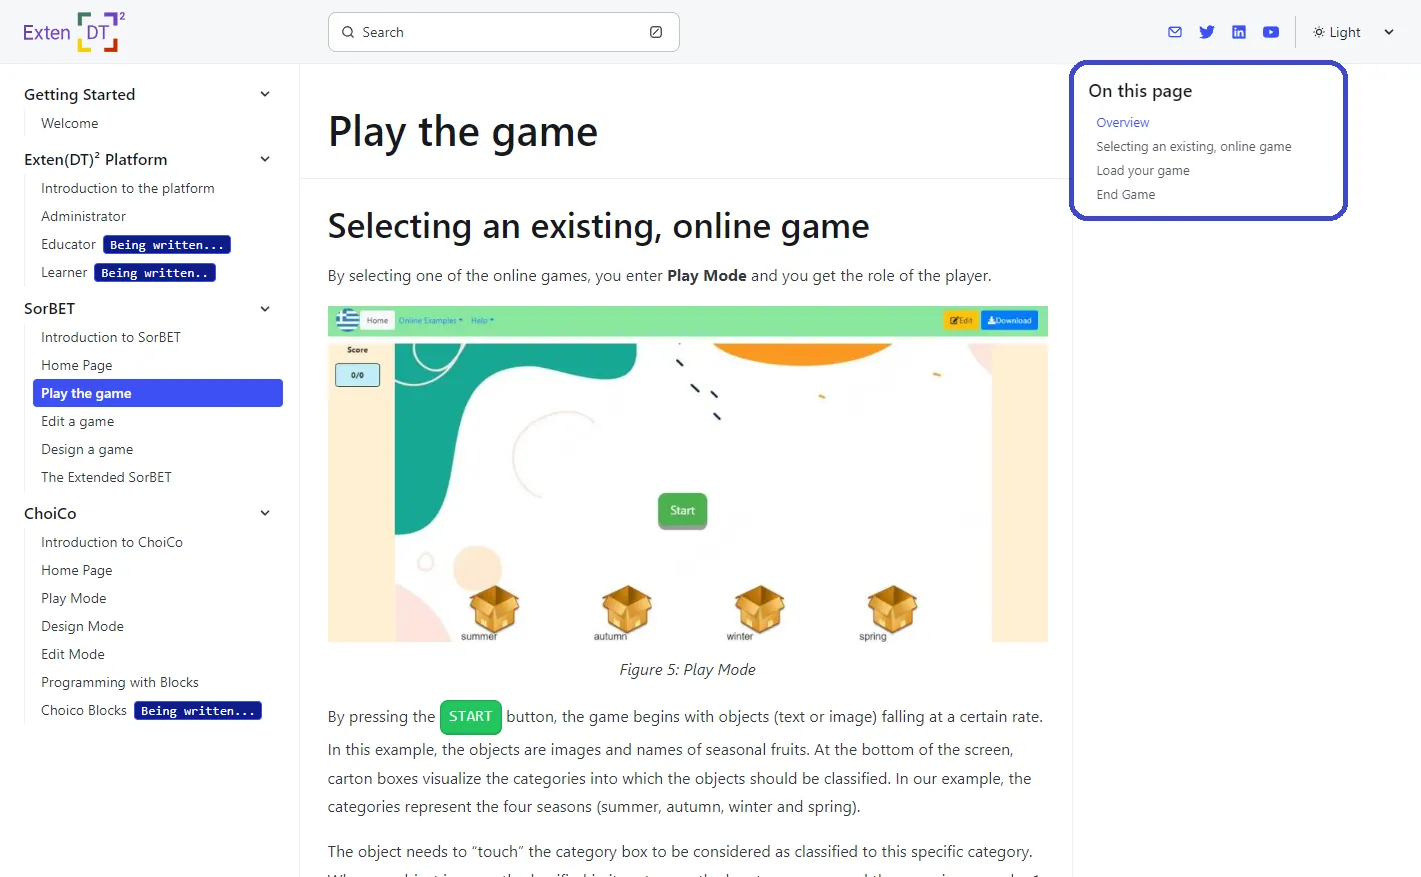Viewport: 1421px width, 877px height.
Task: Click the End Game contents link
Action: coord(1126,195)
